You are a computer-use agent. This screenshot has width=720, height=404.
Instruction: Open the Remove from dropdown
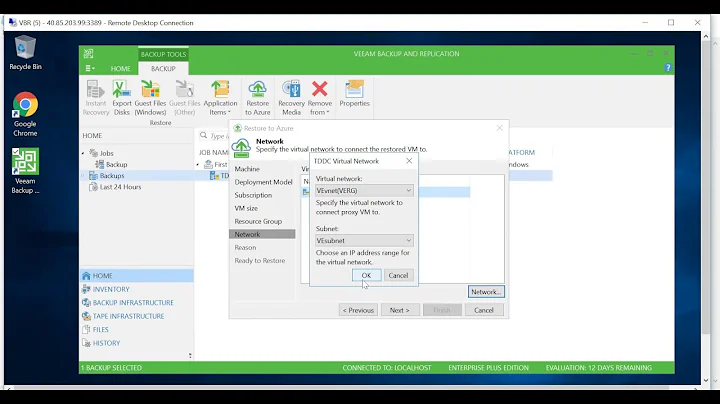pyautogui.click(x=320, y=98)
